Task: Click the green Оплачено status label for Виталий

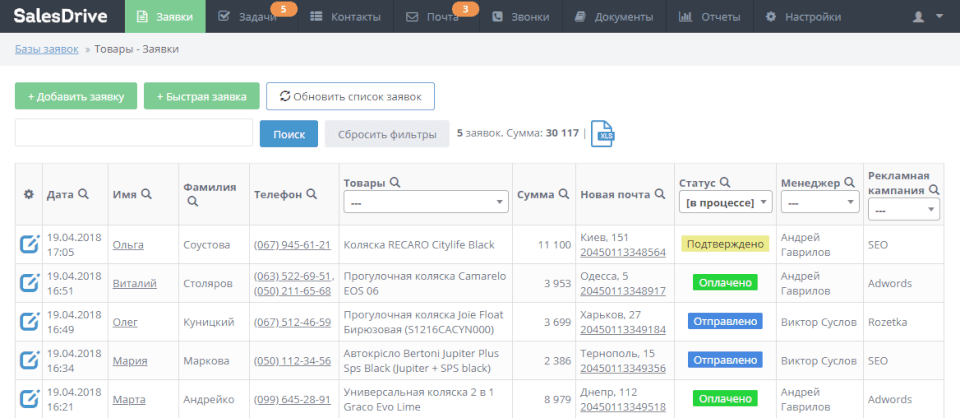Action: [725, 283]
